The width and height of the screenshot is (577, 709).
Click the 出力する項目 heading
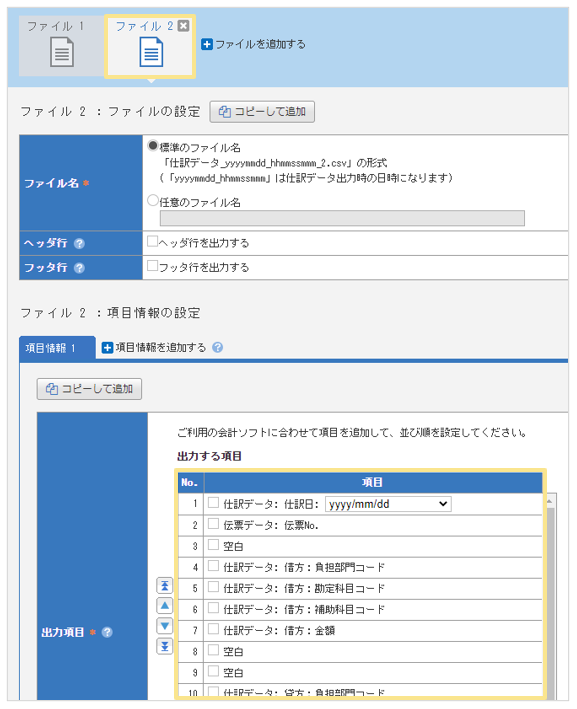point(209,456)
